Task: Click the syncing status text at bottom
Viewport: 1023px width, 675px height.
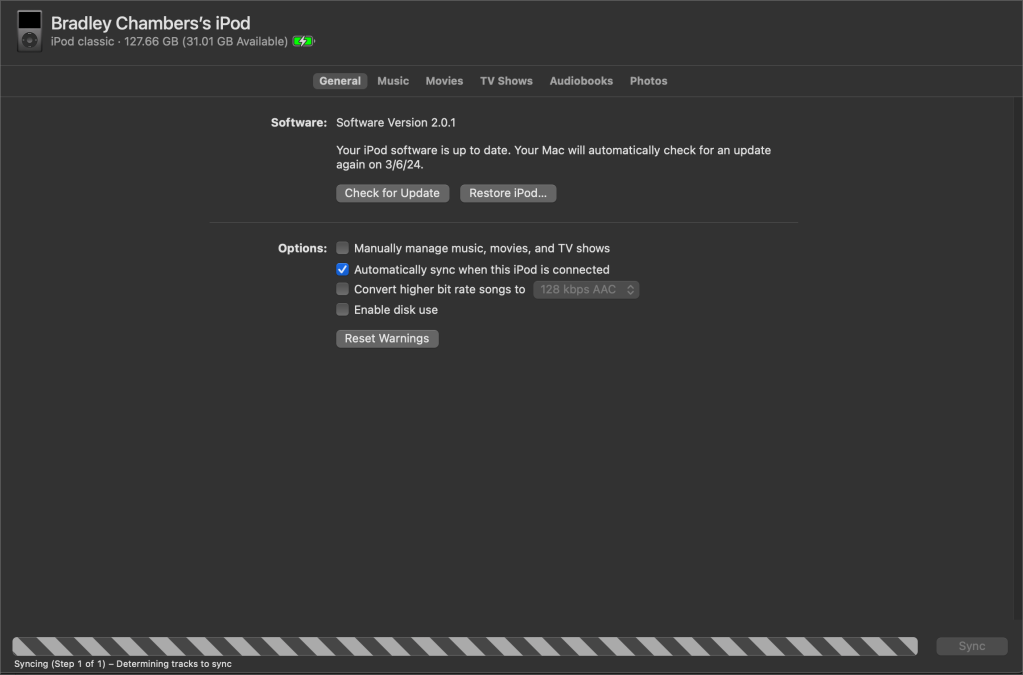Action: coord(123,664)
